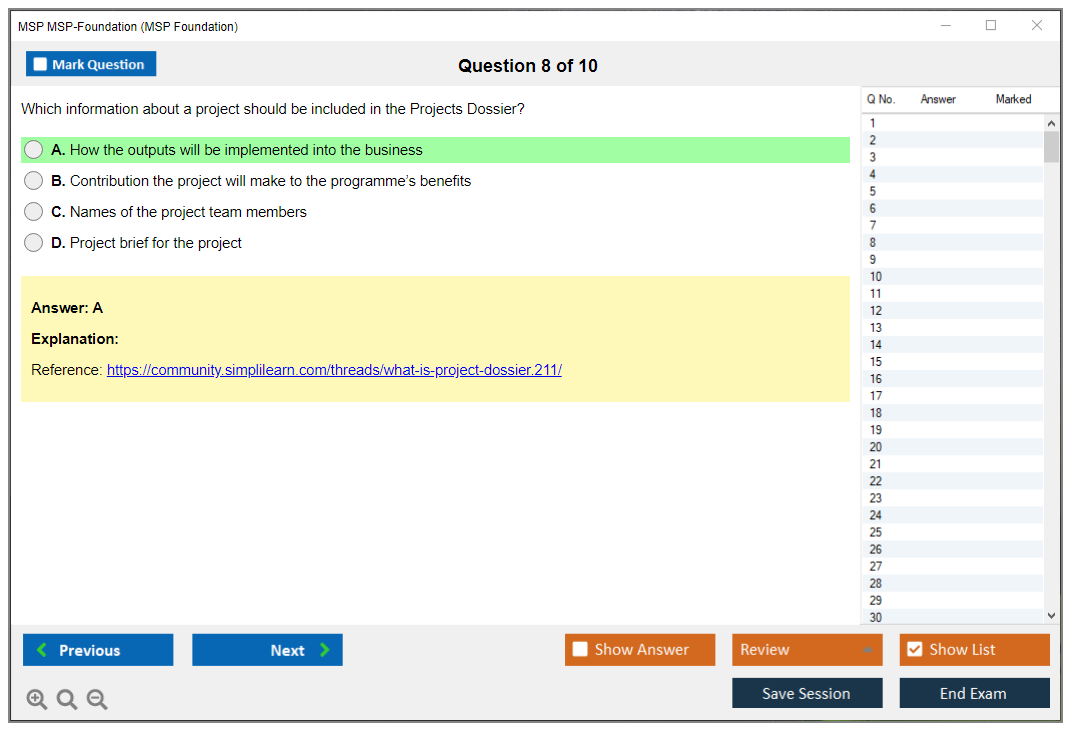Image resolution: width=1075 pixels, height=735 pixels.
Task: Enable the Show Answer checkbox
Action: (580, 650)
